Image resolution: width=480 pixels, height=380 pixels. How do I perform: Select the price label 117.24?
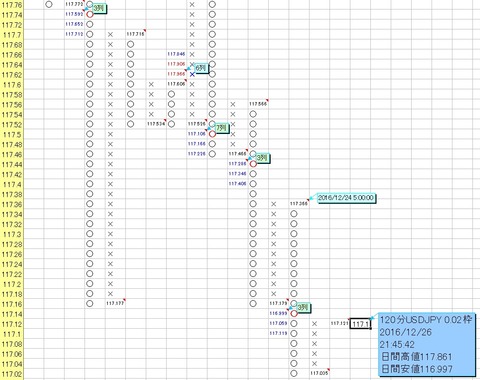click(x=12, y=264)
